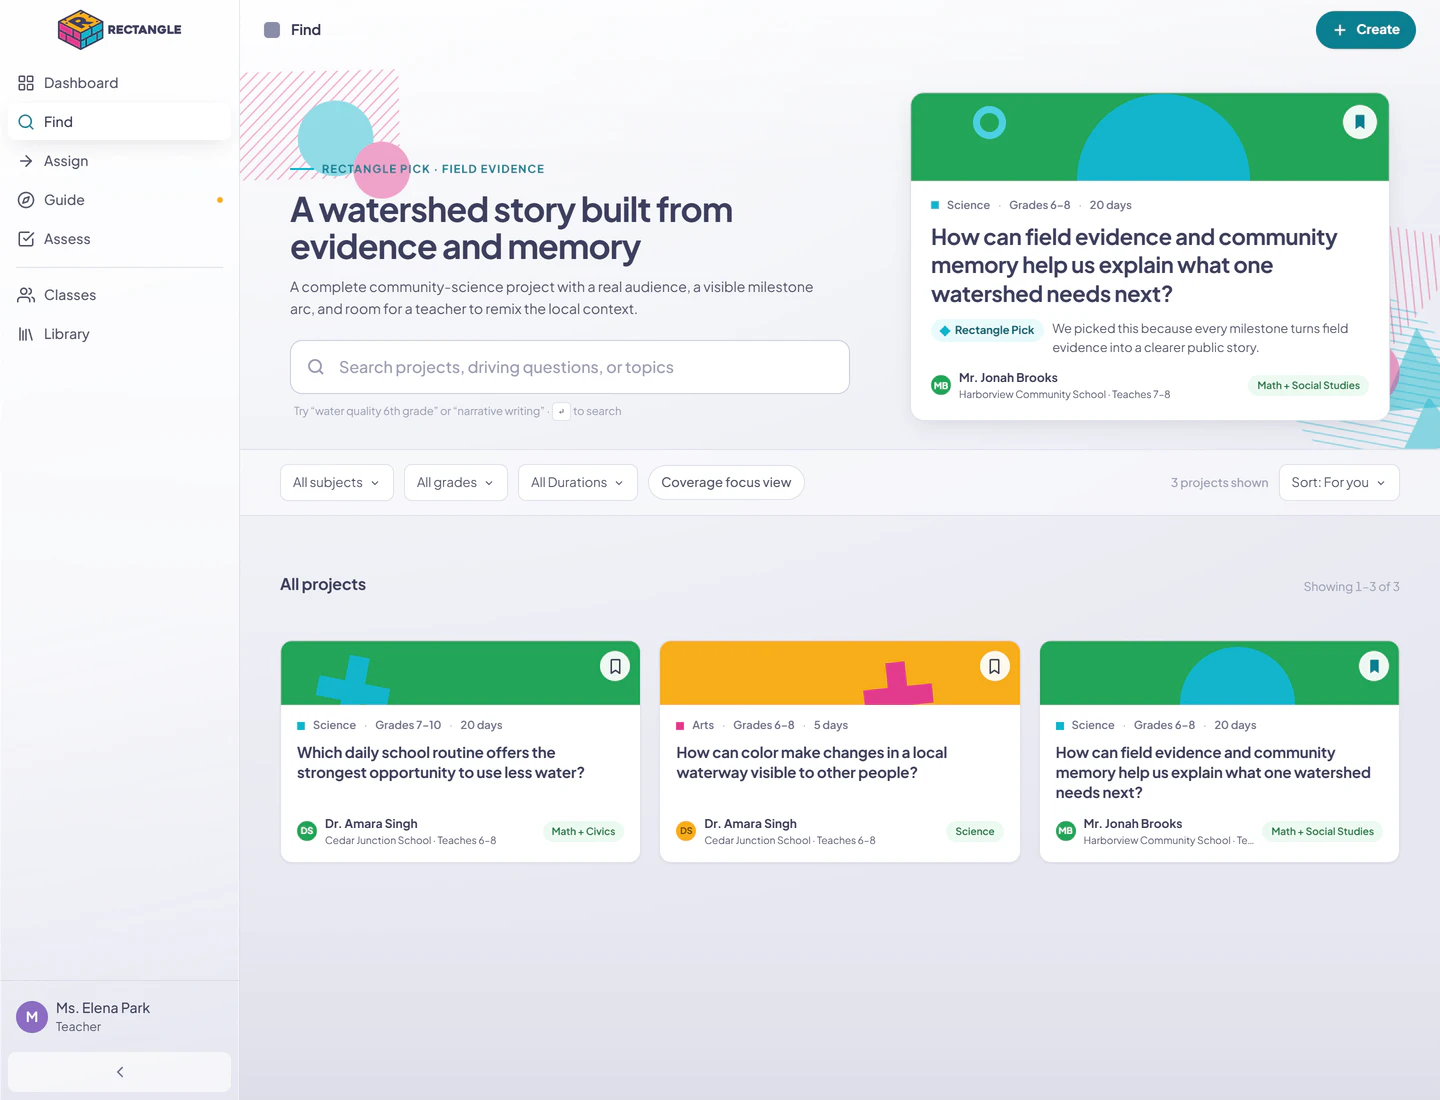Click the Assess checkmark icon

[26, 239]
